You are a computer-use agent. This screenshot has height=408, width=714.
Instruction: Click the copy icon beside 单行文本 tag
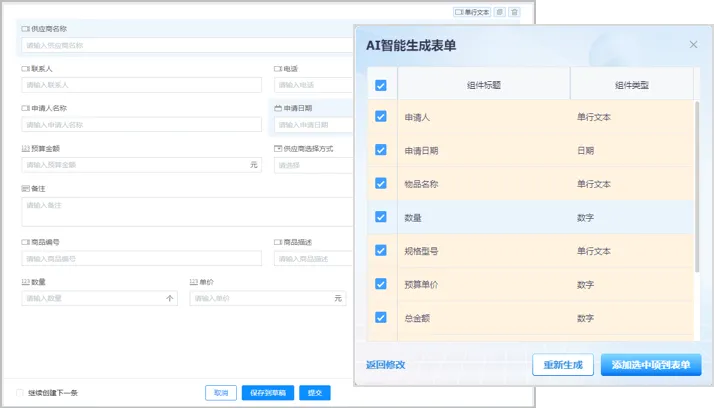(x=500, y=13)
